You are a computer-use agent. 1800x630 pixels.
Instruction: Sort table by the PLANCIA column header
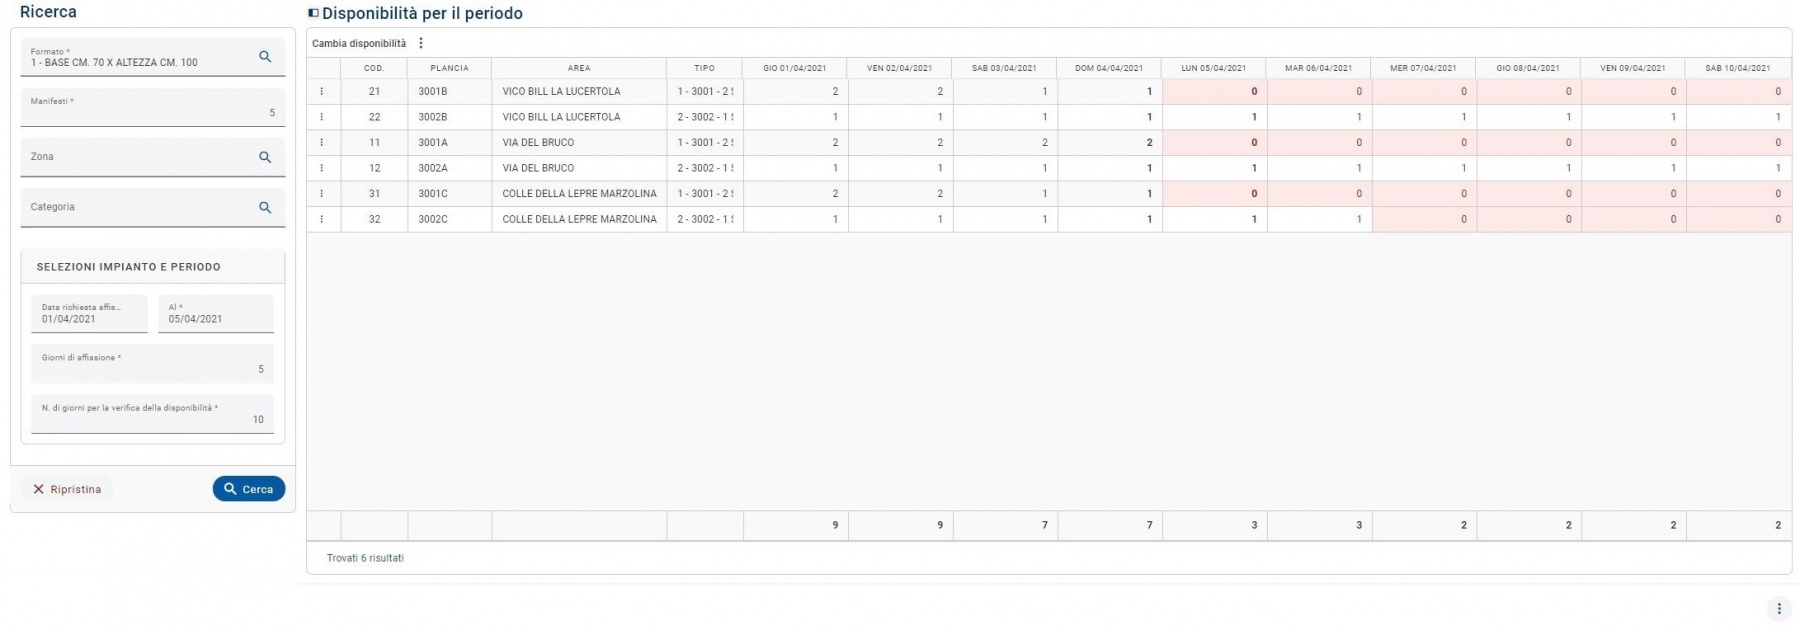click(450, 68)
